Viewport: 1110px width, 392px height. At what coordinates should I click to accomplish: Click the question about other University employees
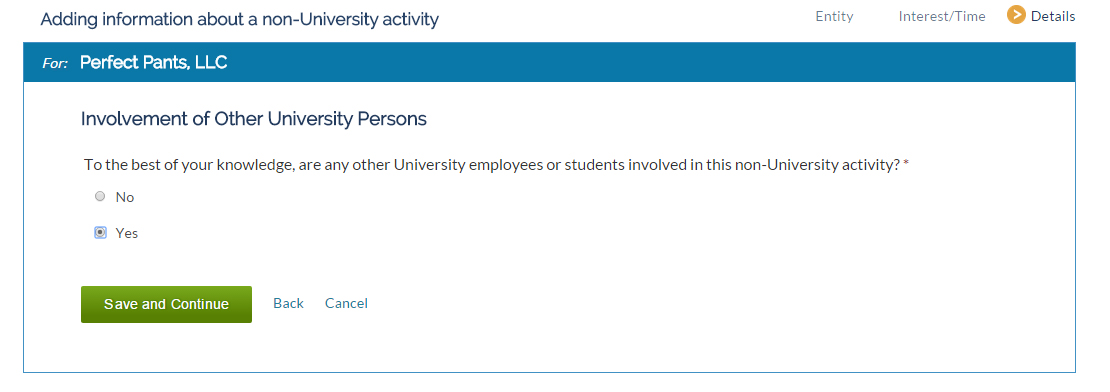pyautogui.click(x=491, y=165)
